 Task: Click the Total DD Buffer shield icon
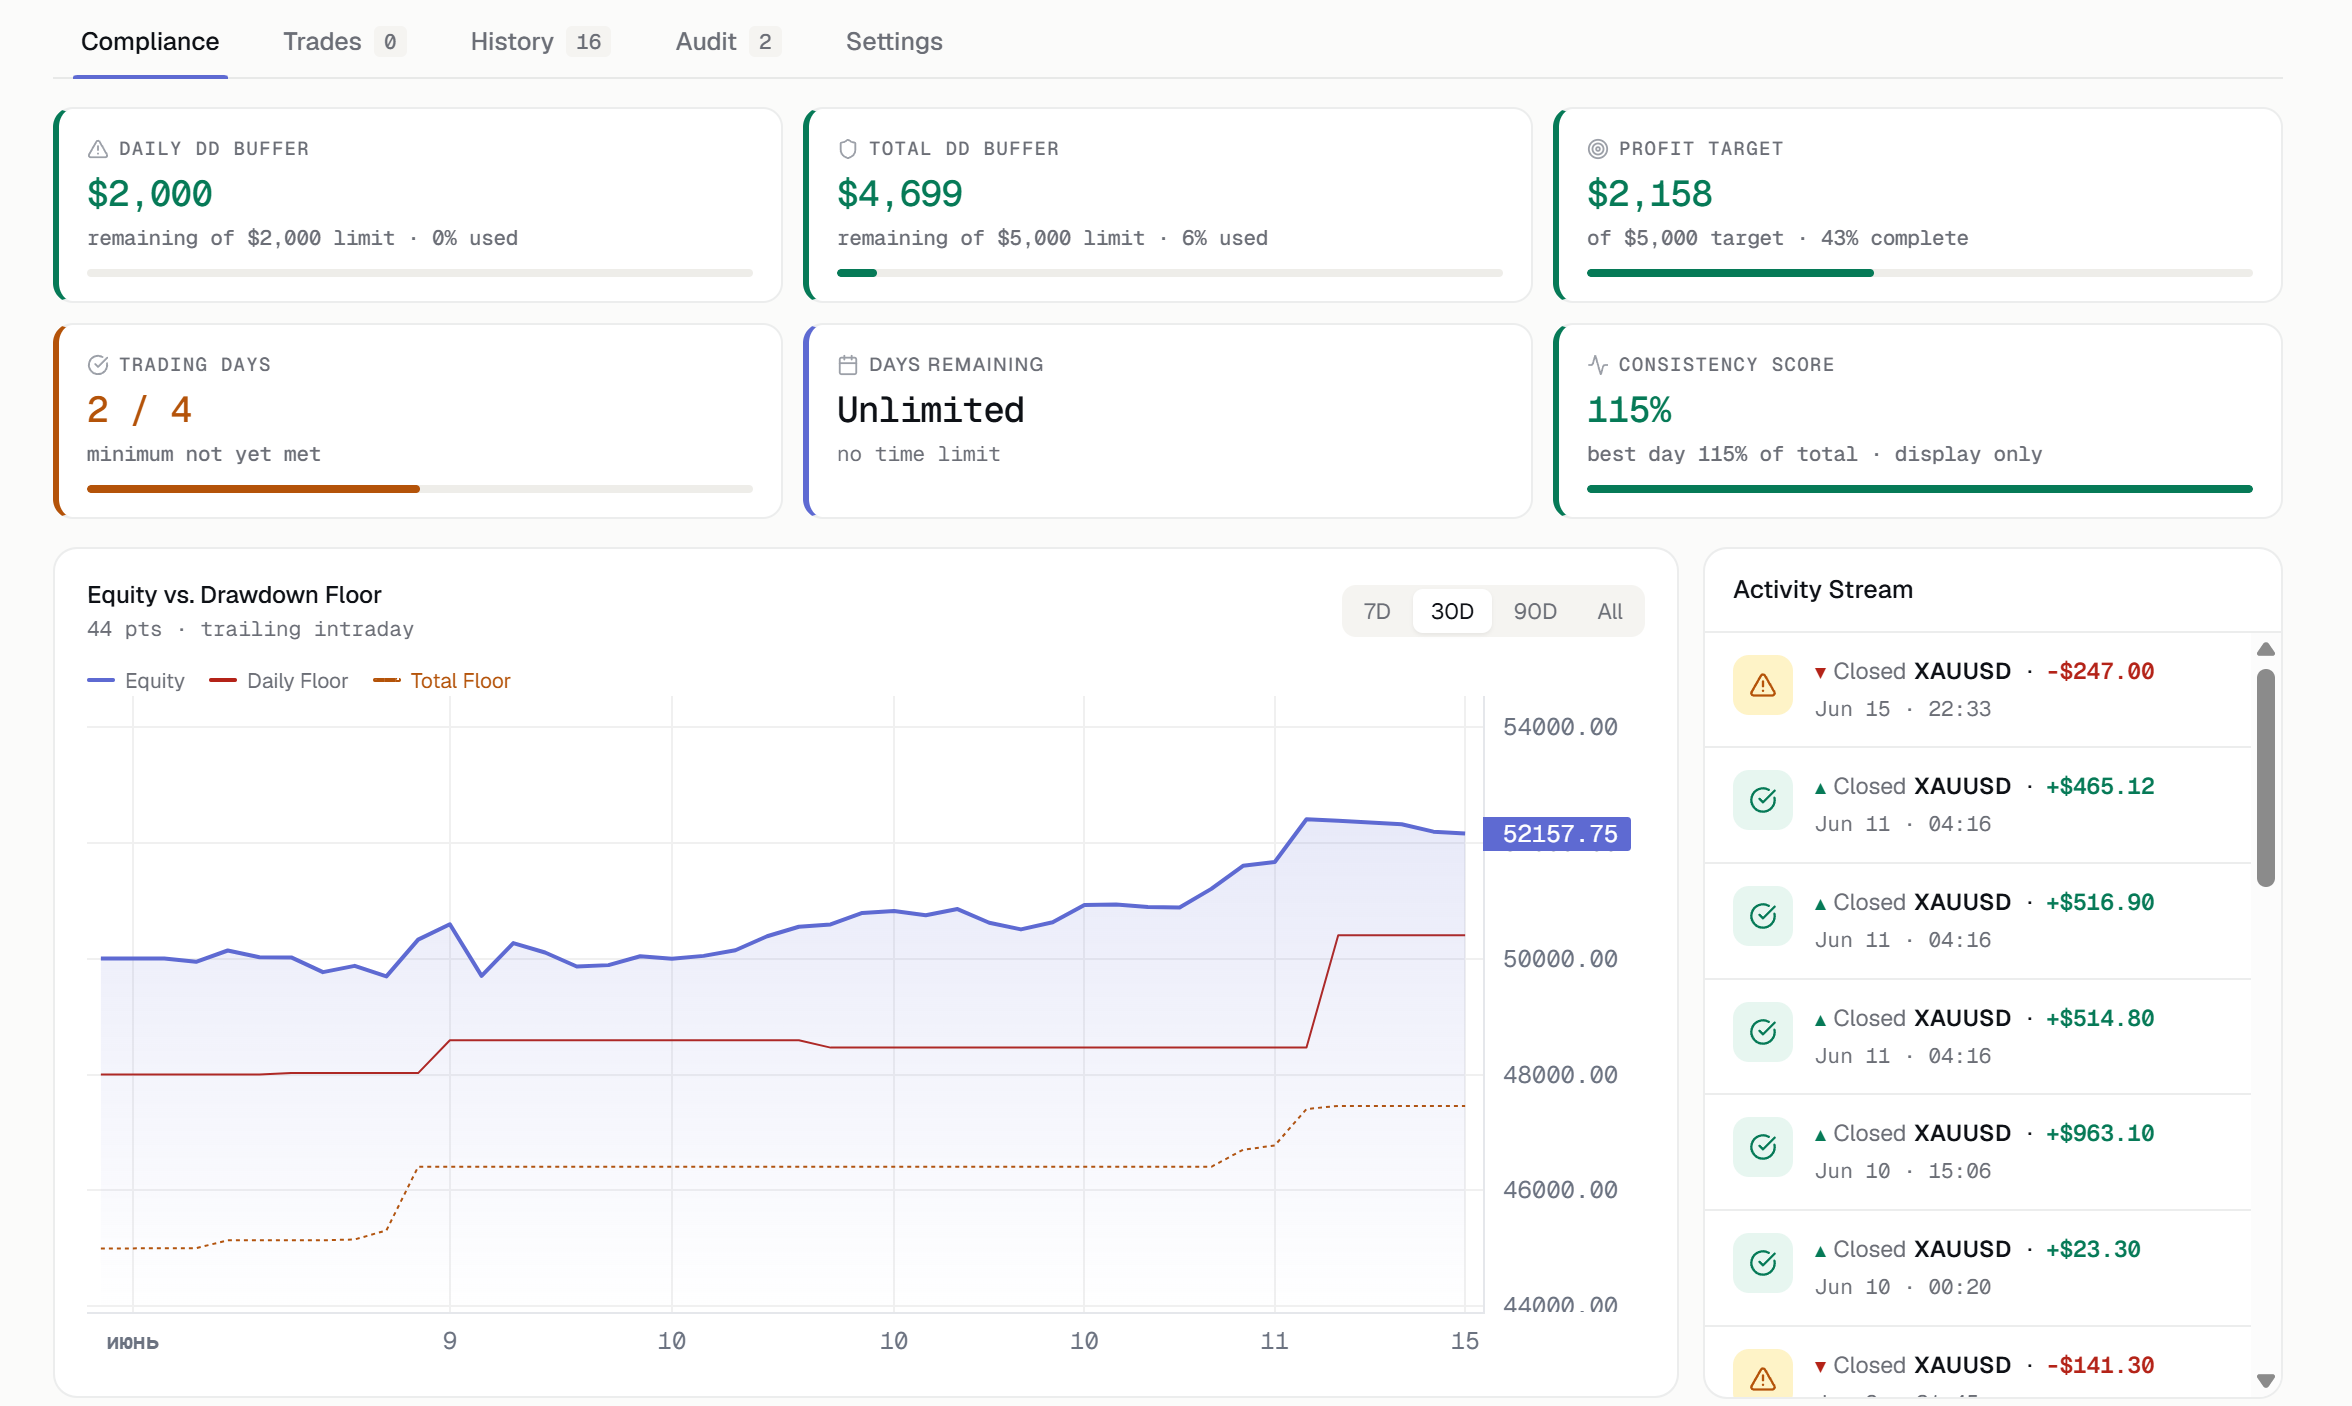pos(848,149)
